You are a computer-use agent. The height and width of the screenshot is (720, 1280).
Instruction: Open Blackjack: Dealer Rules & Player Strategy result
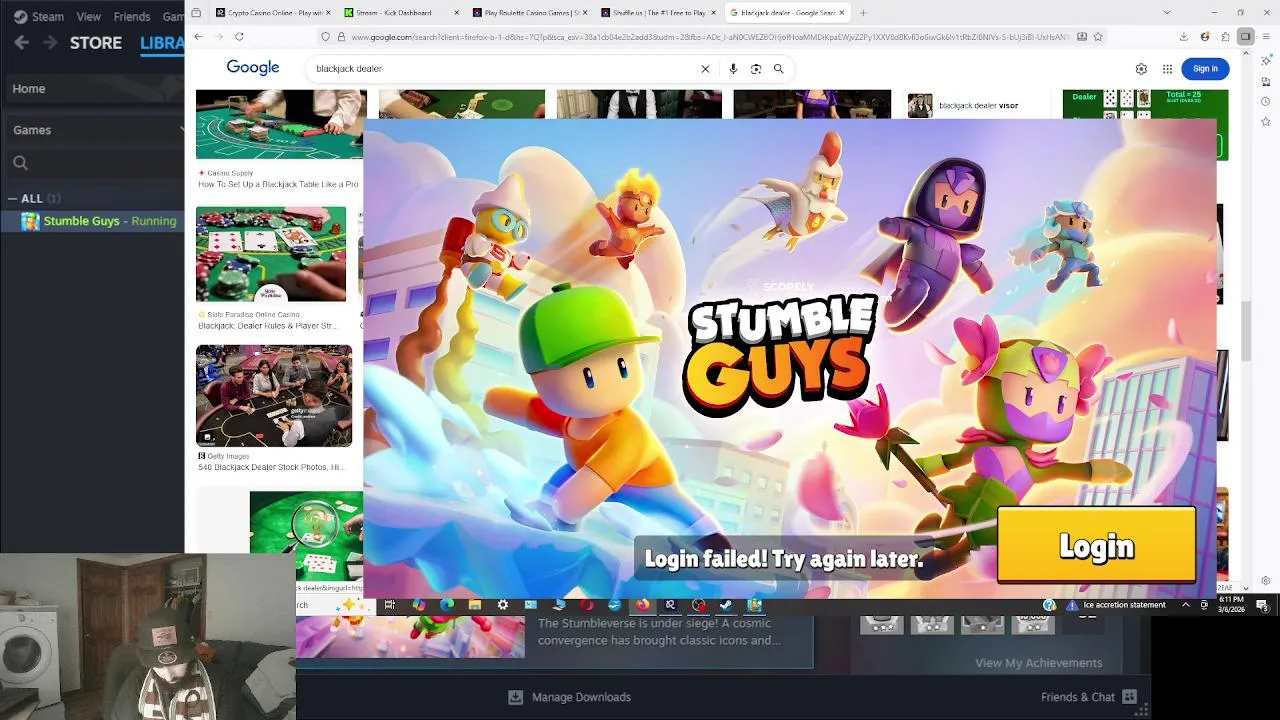coord(268,326)
